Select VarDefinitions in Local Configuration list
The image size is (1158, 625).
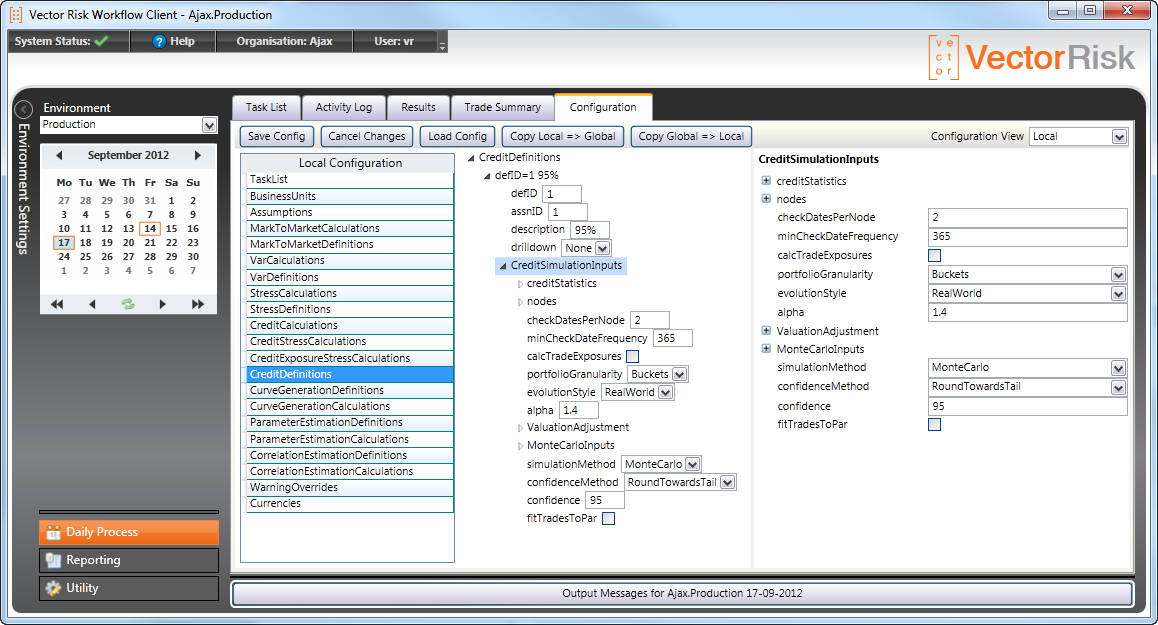[350, 278]
